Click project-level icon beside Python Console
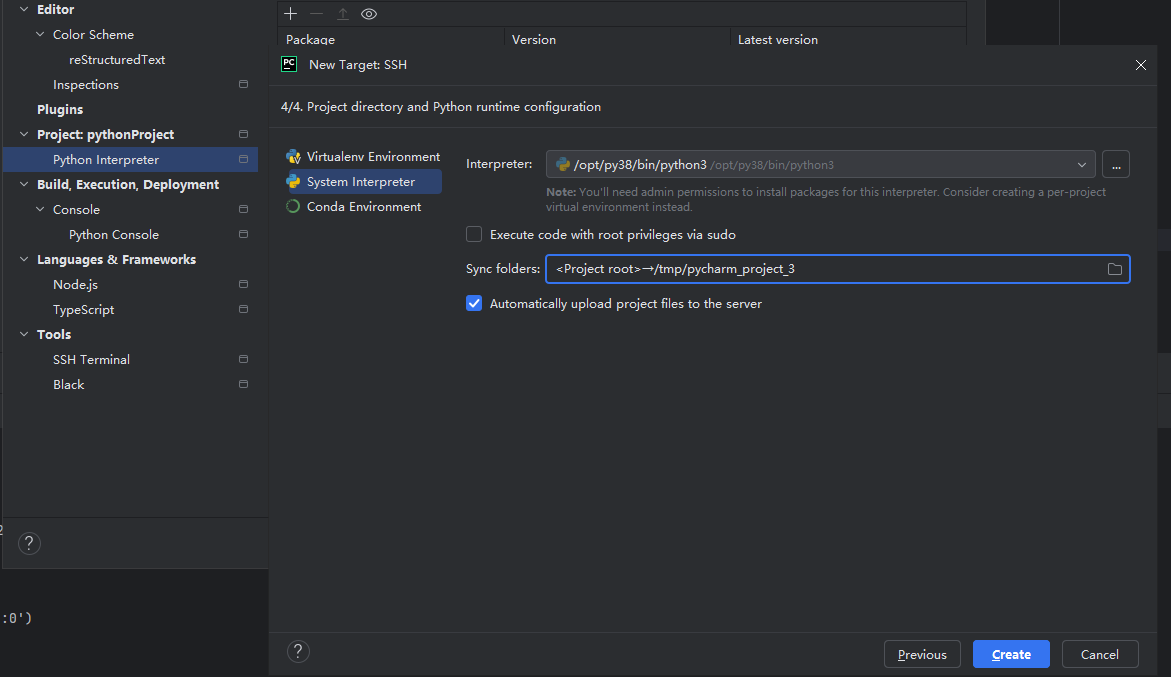 (x=243, y=234)
